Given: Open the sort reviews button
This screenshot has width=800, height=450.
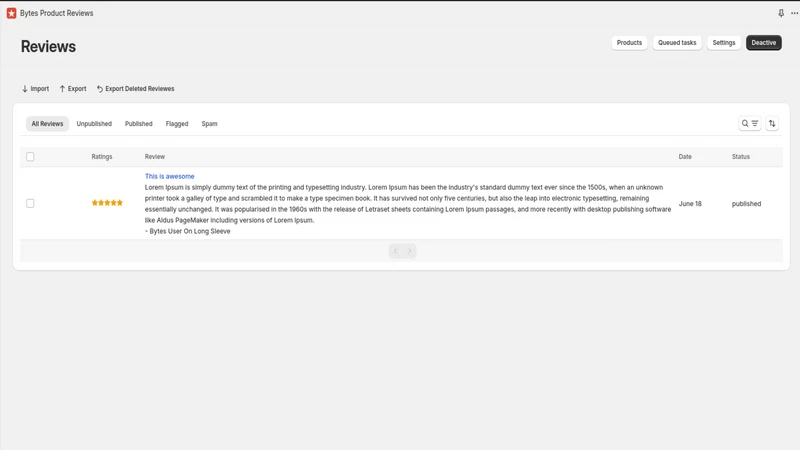Looking at the screenshot, I should click(772, 123).
